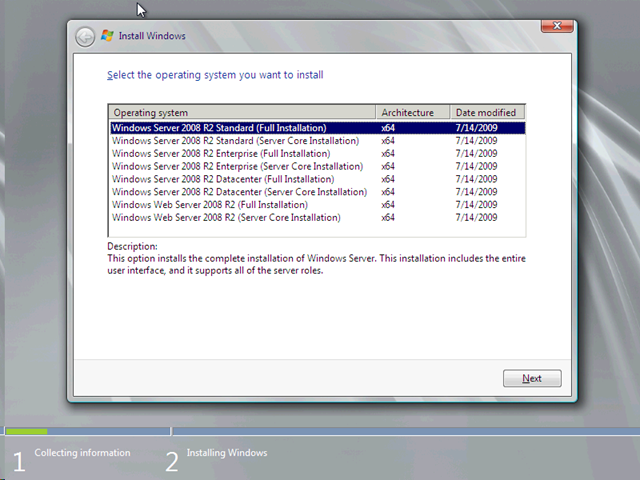The image size is (640, 480).
Task: Click the Next button
Action: click(532, 378)
